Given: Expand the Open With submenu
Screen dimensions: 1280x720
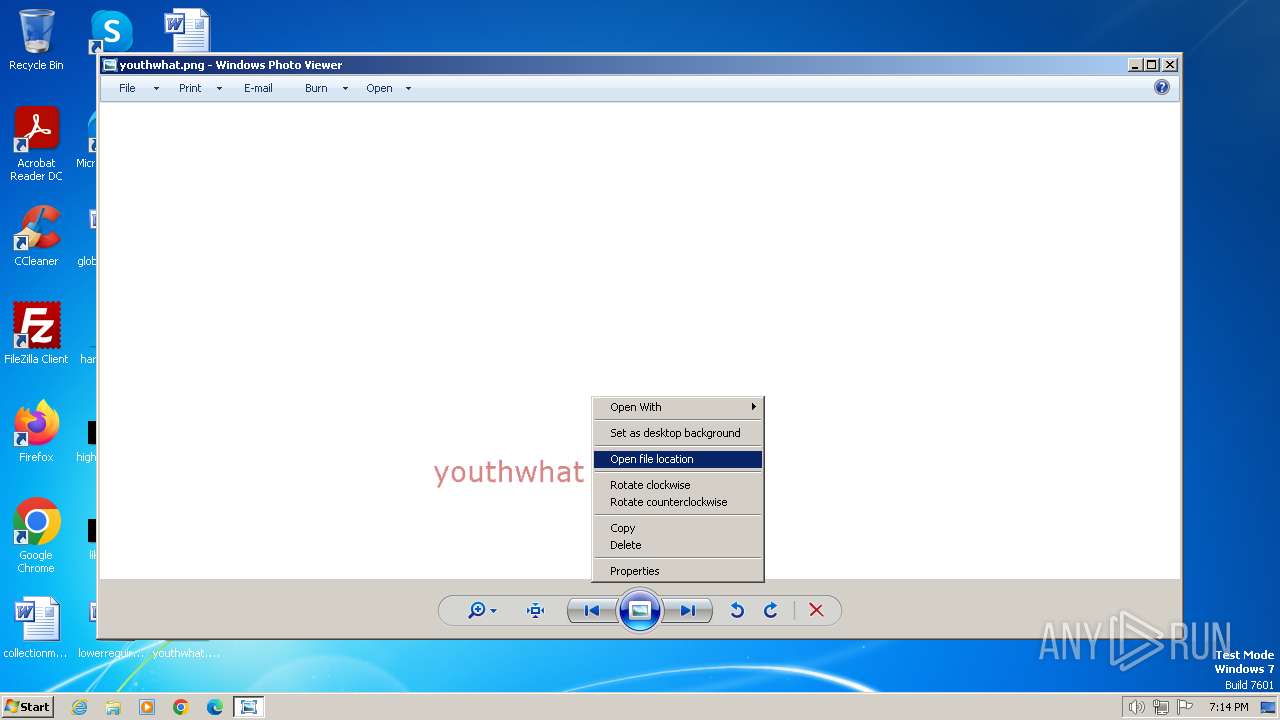Looking at the screenshot, I should pyautogui.click(x=678, y=407).
